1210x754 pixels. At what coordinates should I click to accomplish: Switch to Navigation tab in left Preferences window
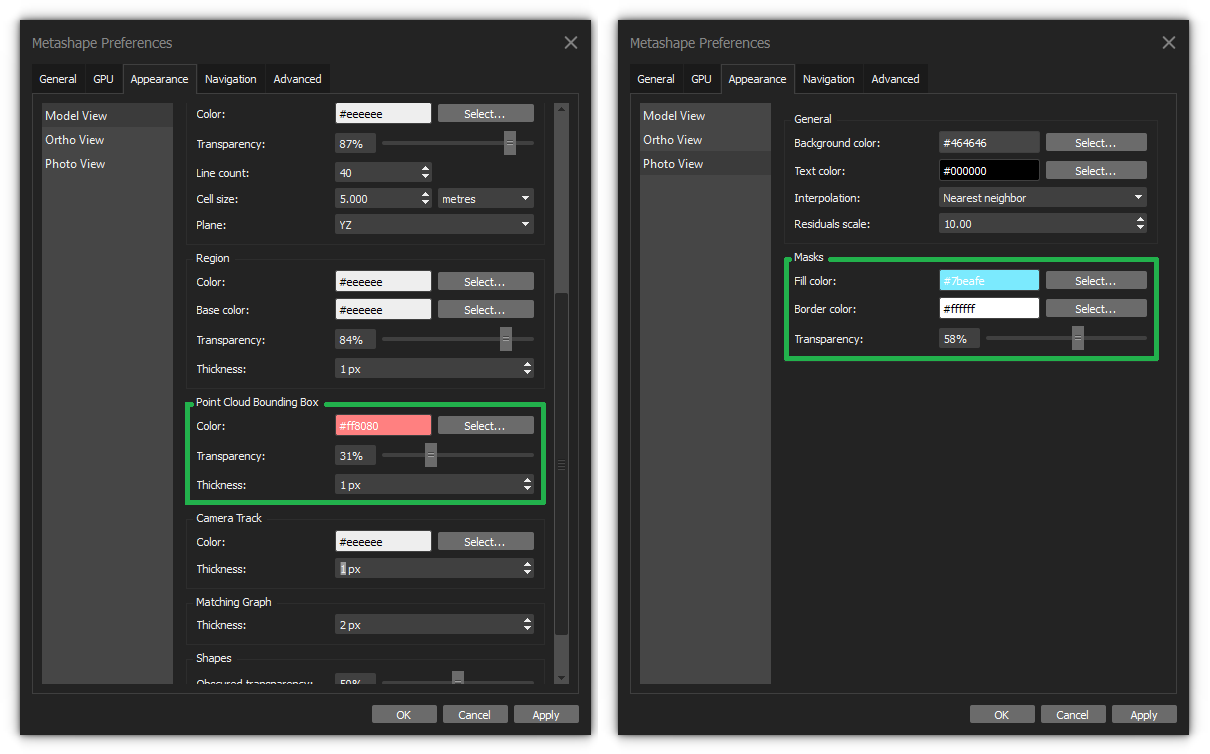231,79
